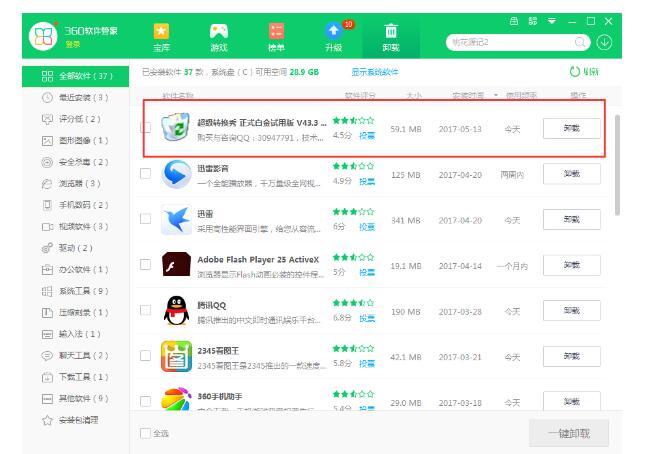Screen dimensions: 655x454
Task: Select 最近安装 (3) in the sidebar
Action: point(76,97)
